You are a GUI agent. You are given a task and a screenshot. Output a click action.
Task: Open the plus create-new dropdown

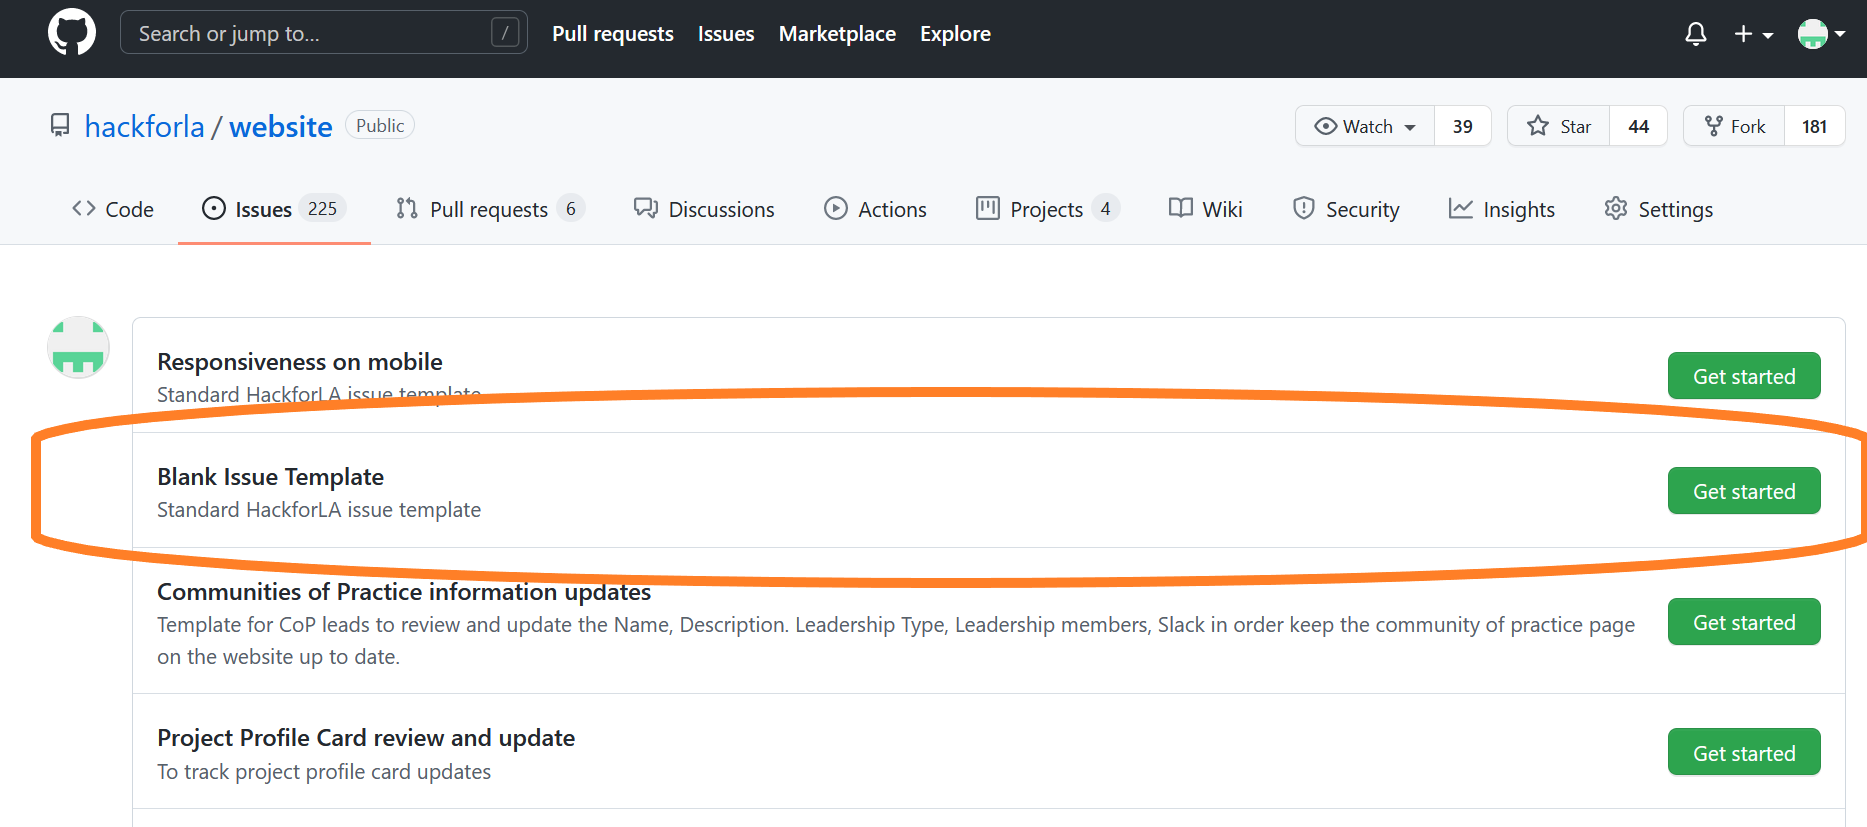(1752, 34)
